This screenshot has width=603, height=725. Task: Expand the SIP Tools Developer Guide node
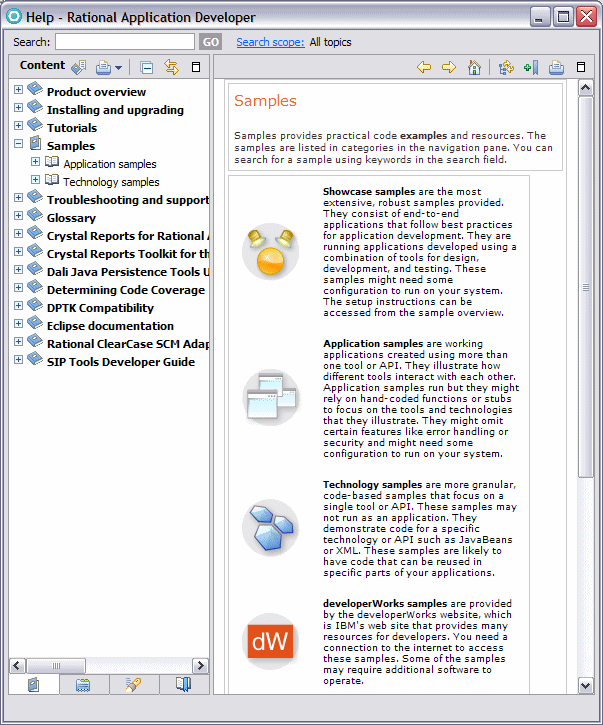(x=18, y=360)
